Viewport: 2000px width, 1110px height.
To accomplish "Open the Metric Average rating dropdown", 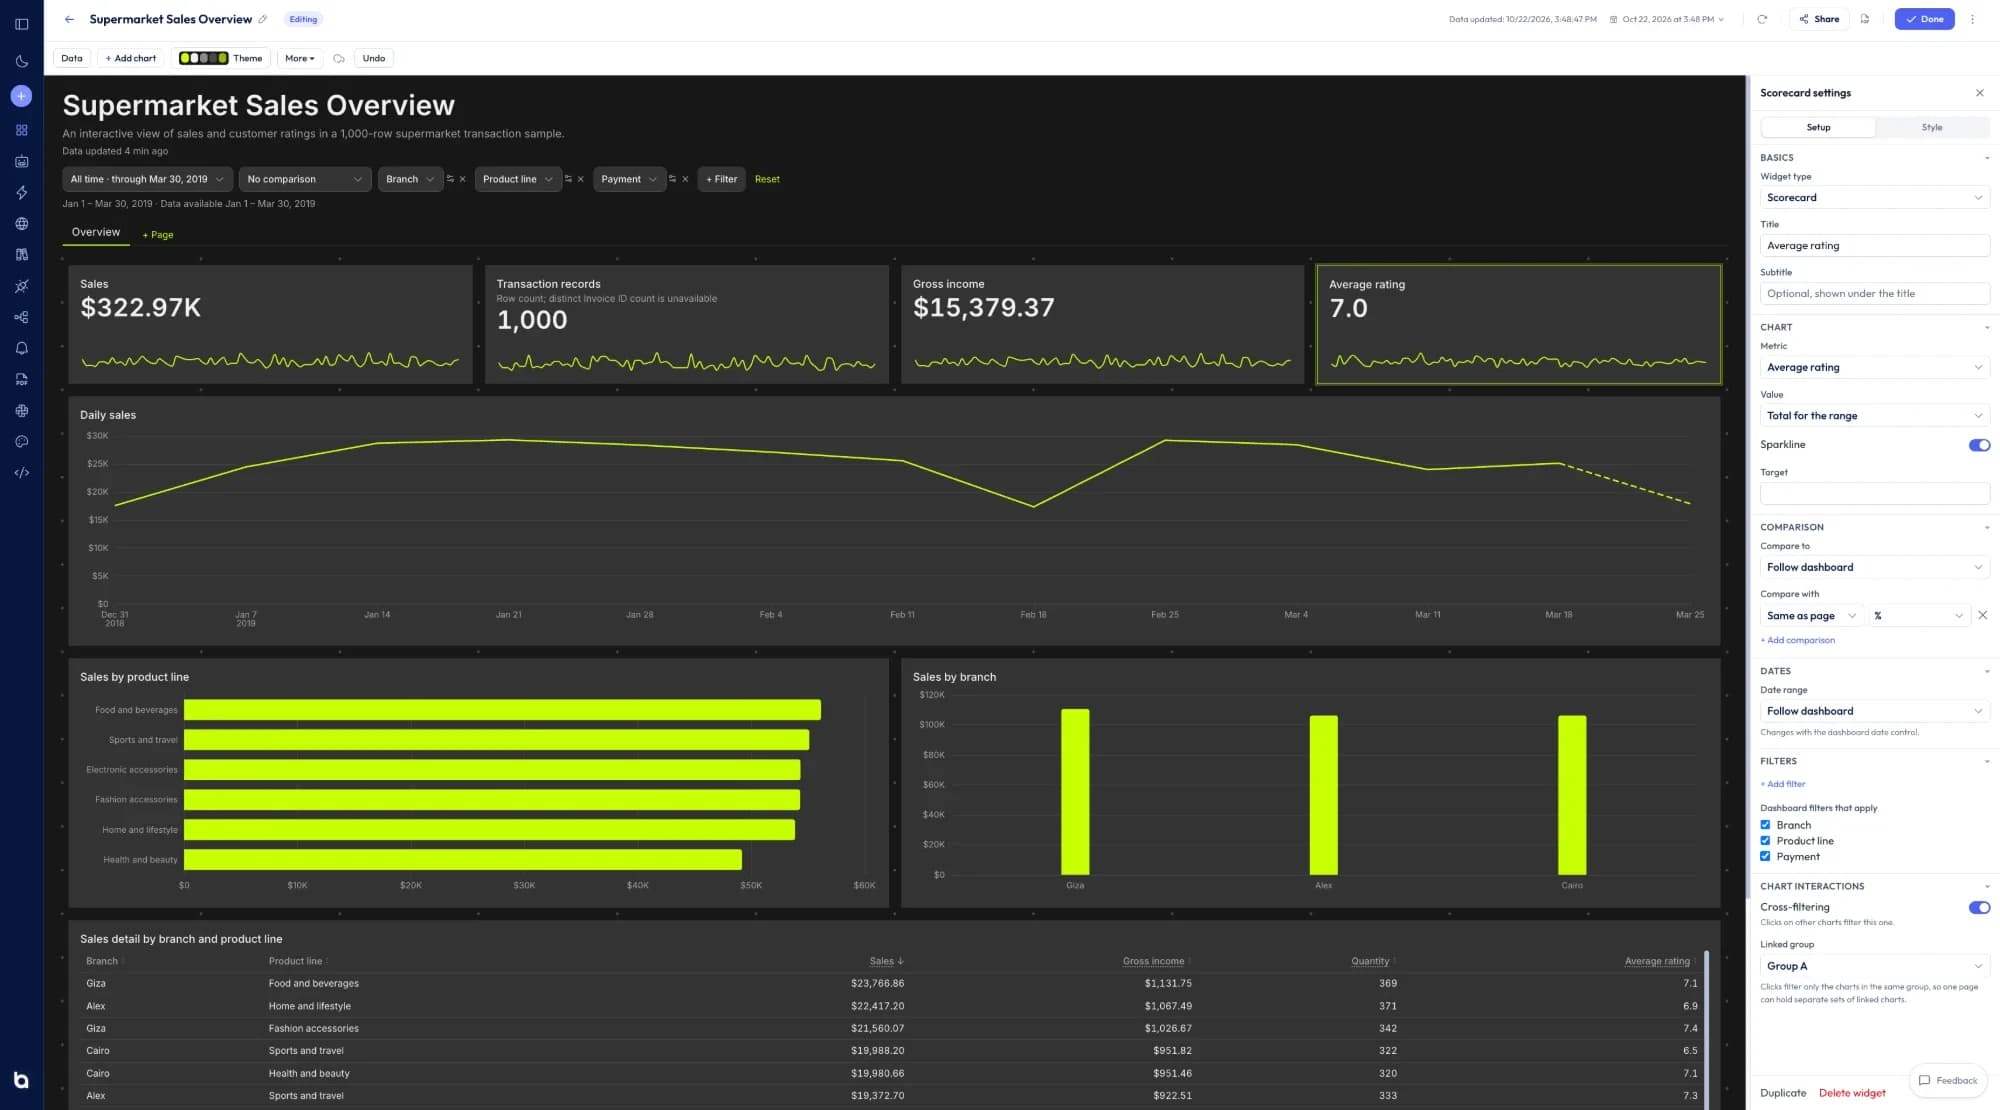I will 1874,367.
